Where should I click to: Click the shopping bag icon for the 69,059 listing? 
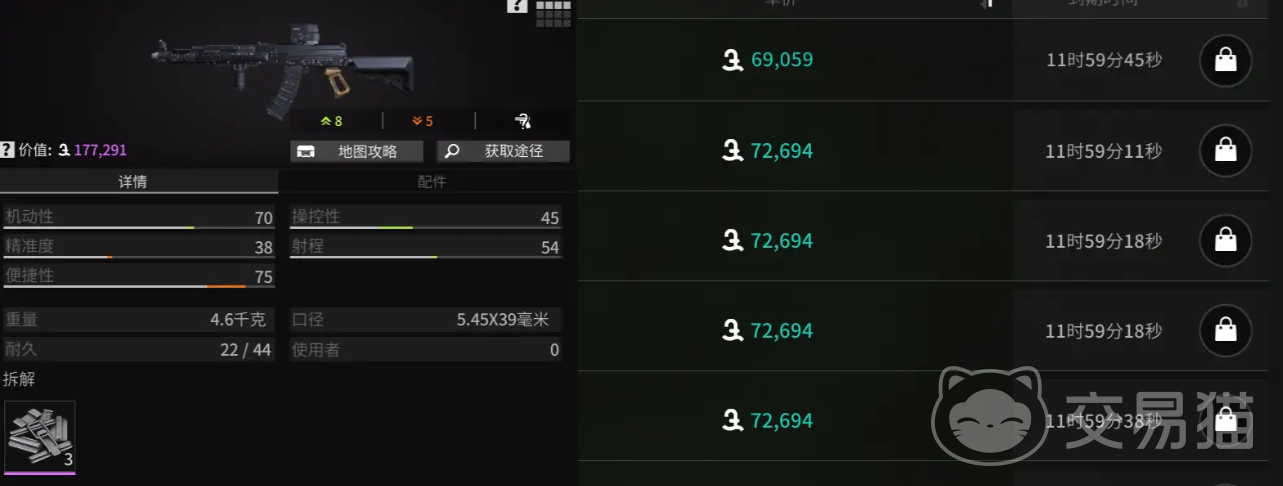pyautogui.click(x=1225, y=60)
